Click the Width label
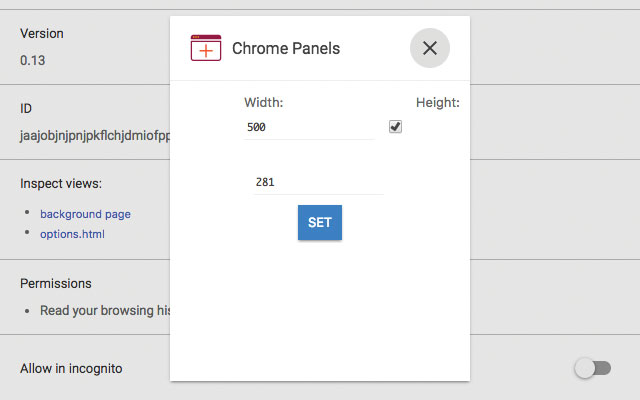The height and width of the screenshot is (400, 640). click(264, 102)
